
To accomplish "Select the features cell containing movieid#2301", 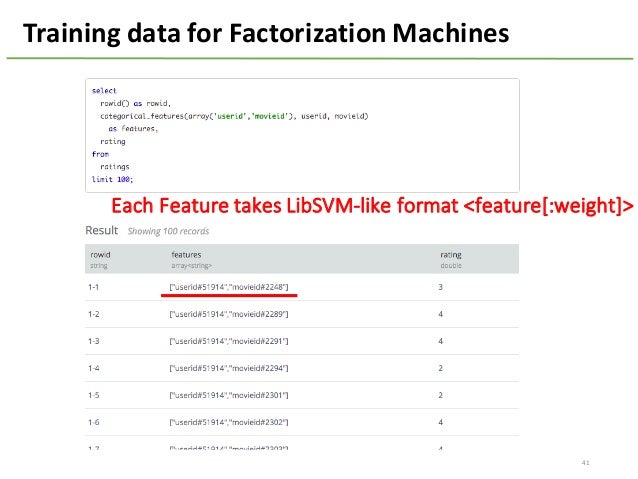I will (x=229, y=395).
